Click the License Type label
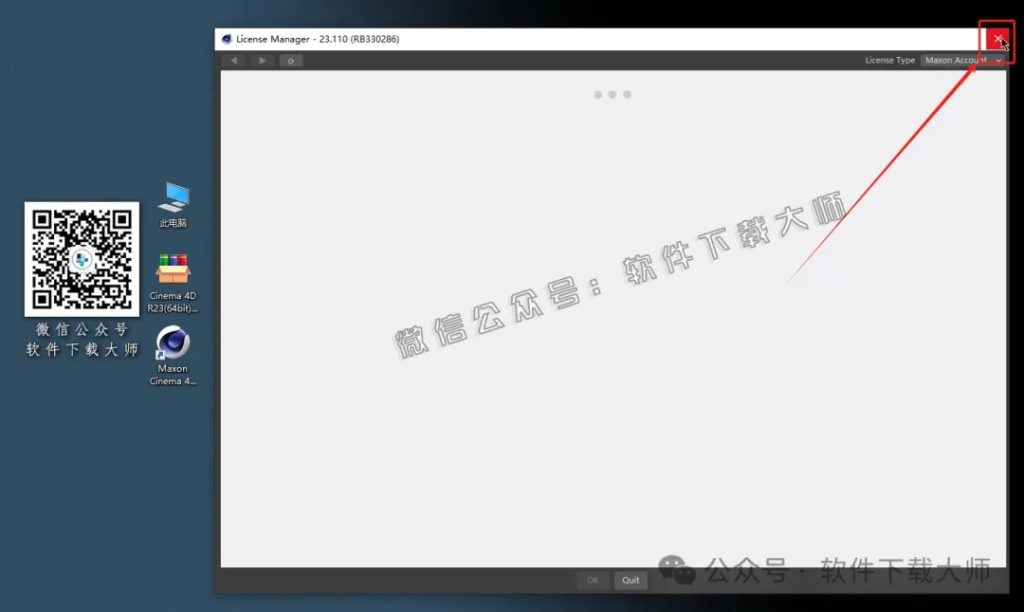The width and height of the screenshot is (1024, 612). click(889, 60)
